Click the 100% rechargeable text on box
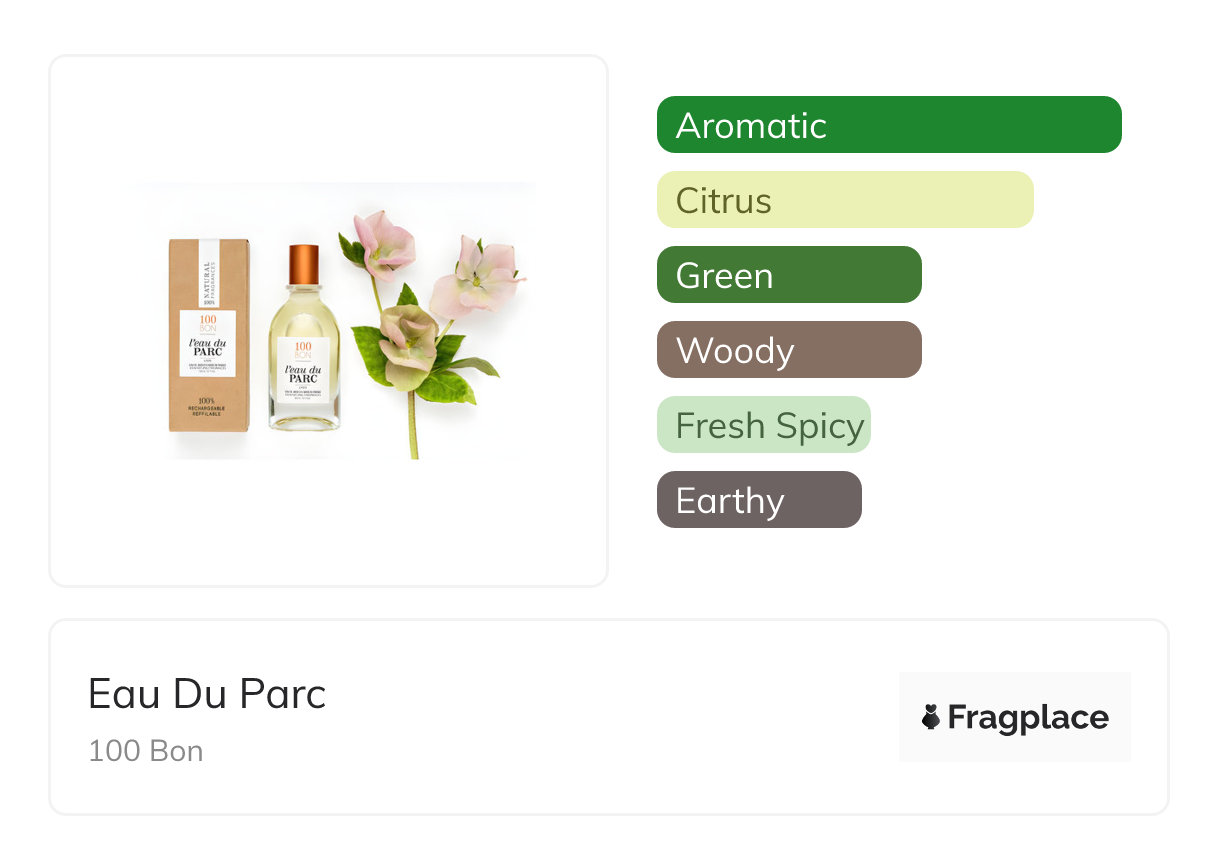The height and width of the screenshot is (864, 1218). [x=208, y=406]
